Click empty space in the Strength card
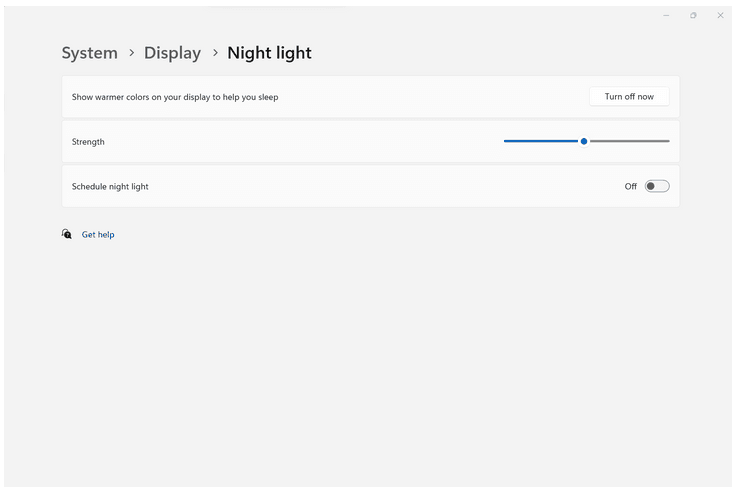 [x=303, y=142]
